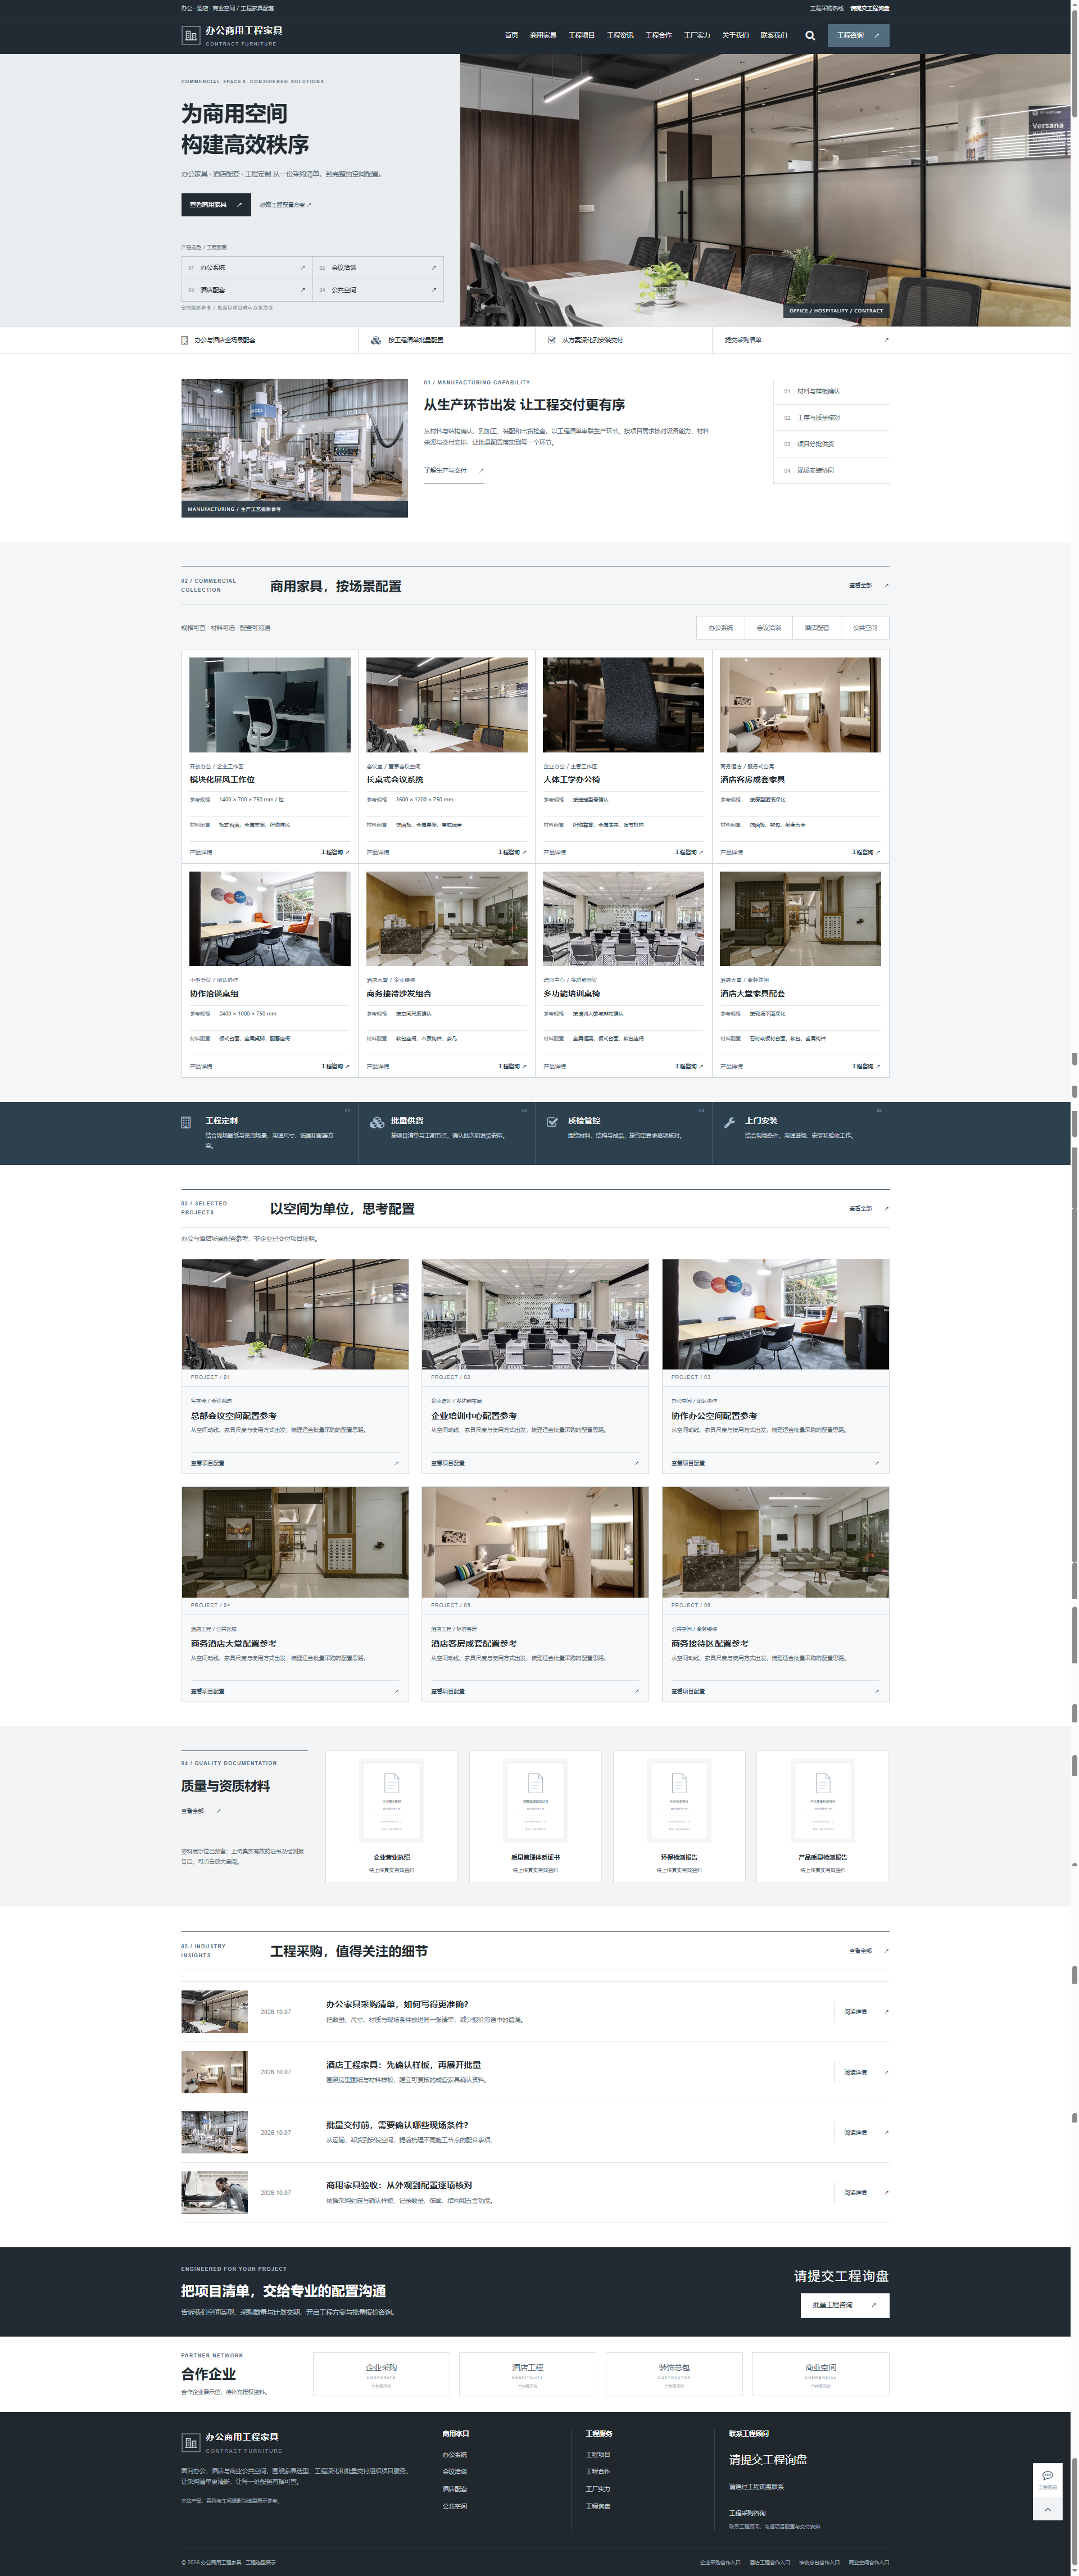The height and width of the screenshot is (2576, 1079).
Task: Click the checkmark icon beside 从方案深化到安装交付
Action: tap(552, 340)
